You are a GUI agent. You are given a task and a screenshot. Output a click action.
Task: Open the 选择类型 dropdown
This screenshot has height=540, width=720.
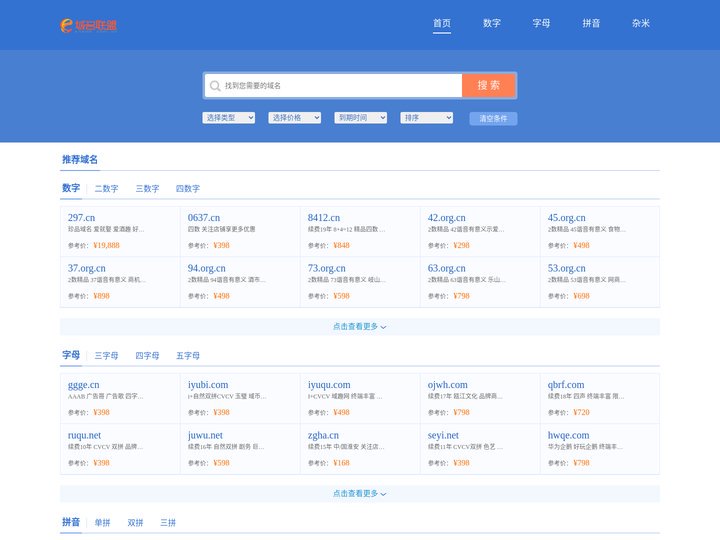point(229,118)
